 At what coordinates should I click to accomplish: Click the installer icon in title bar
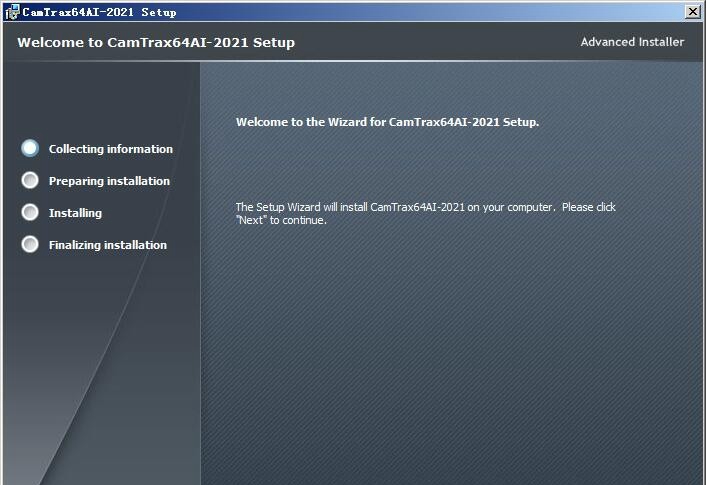pos(12,12)
